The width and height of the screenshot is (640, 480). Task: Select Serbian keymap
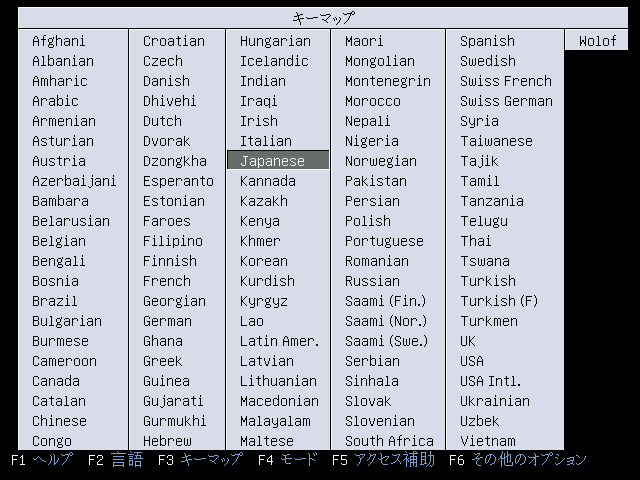click(x=373, y=361)
